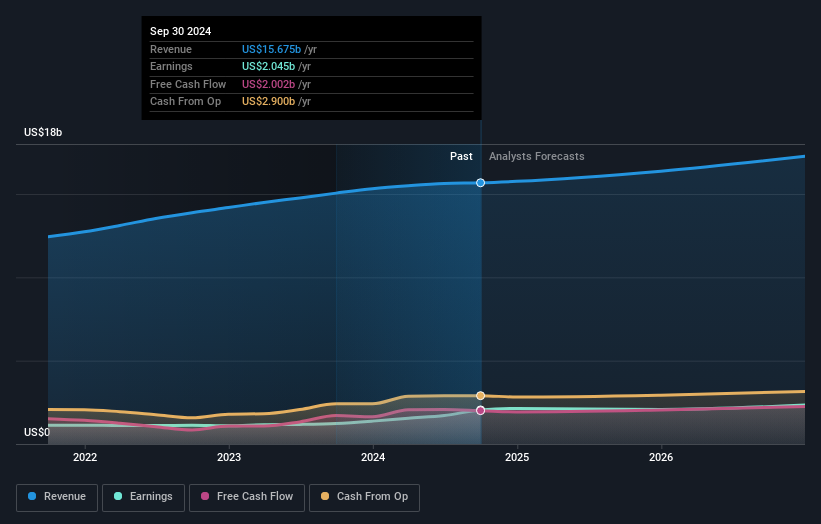Click the 2023 x-axis label

click(229, 458)
